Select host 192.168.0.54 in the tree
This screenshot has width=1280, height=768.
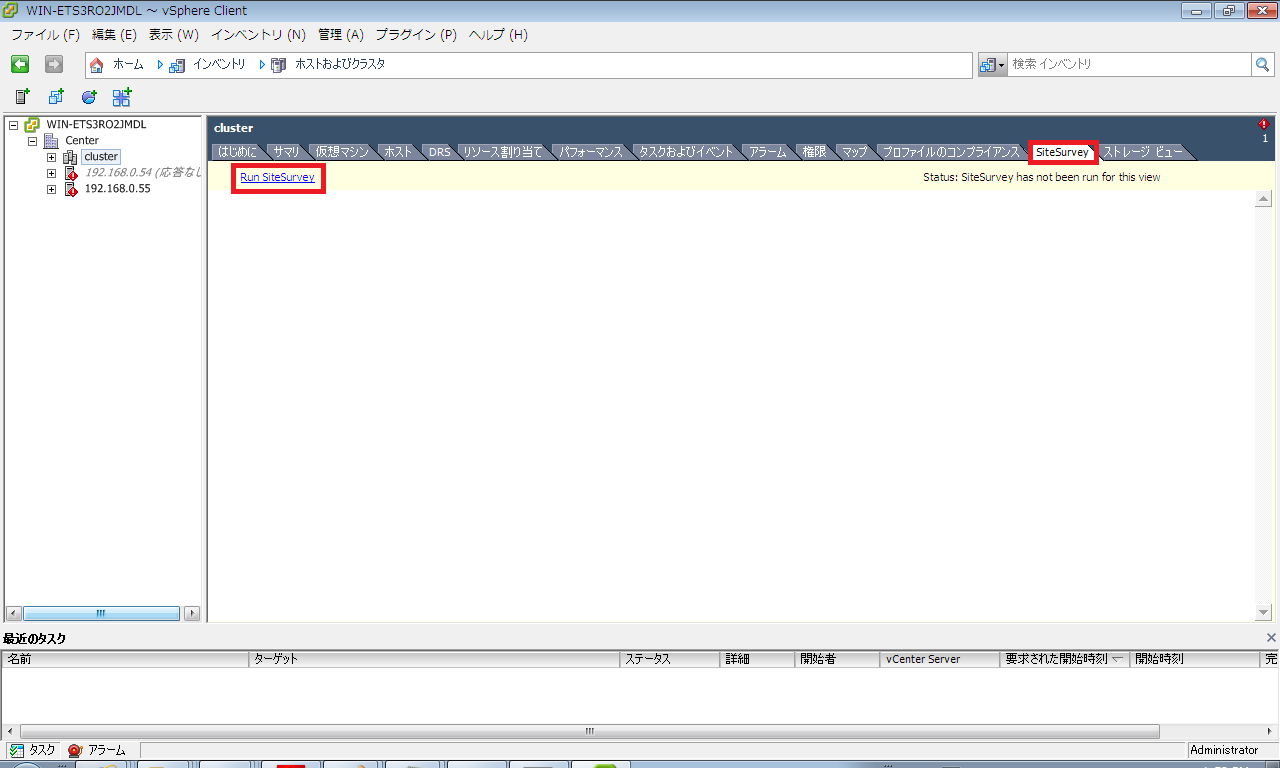click(x=142, y=173)
